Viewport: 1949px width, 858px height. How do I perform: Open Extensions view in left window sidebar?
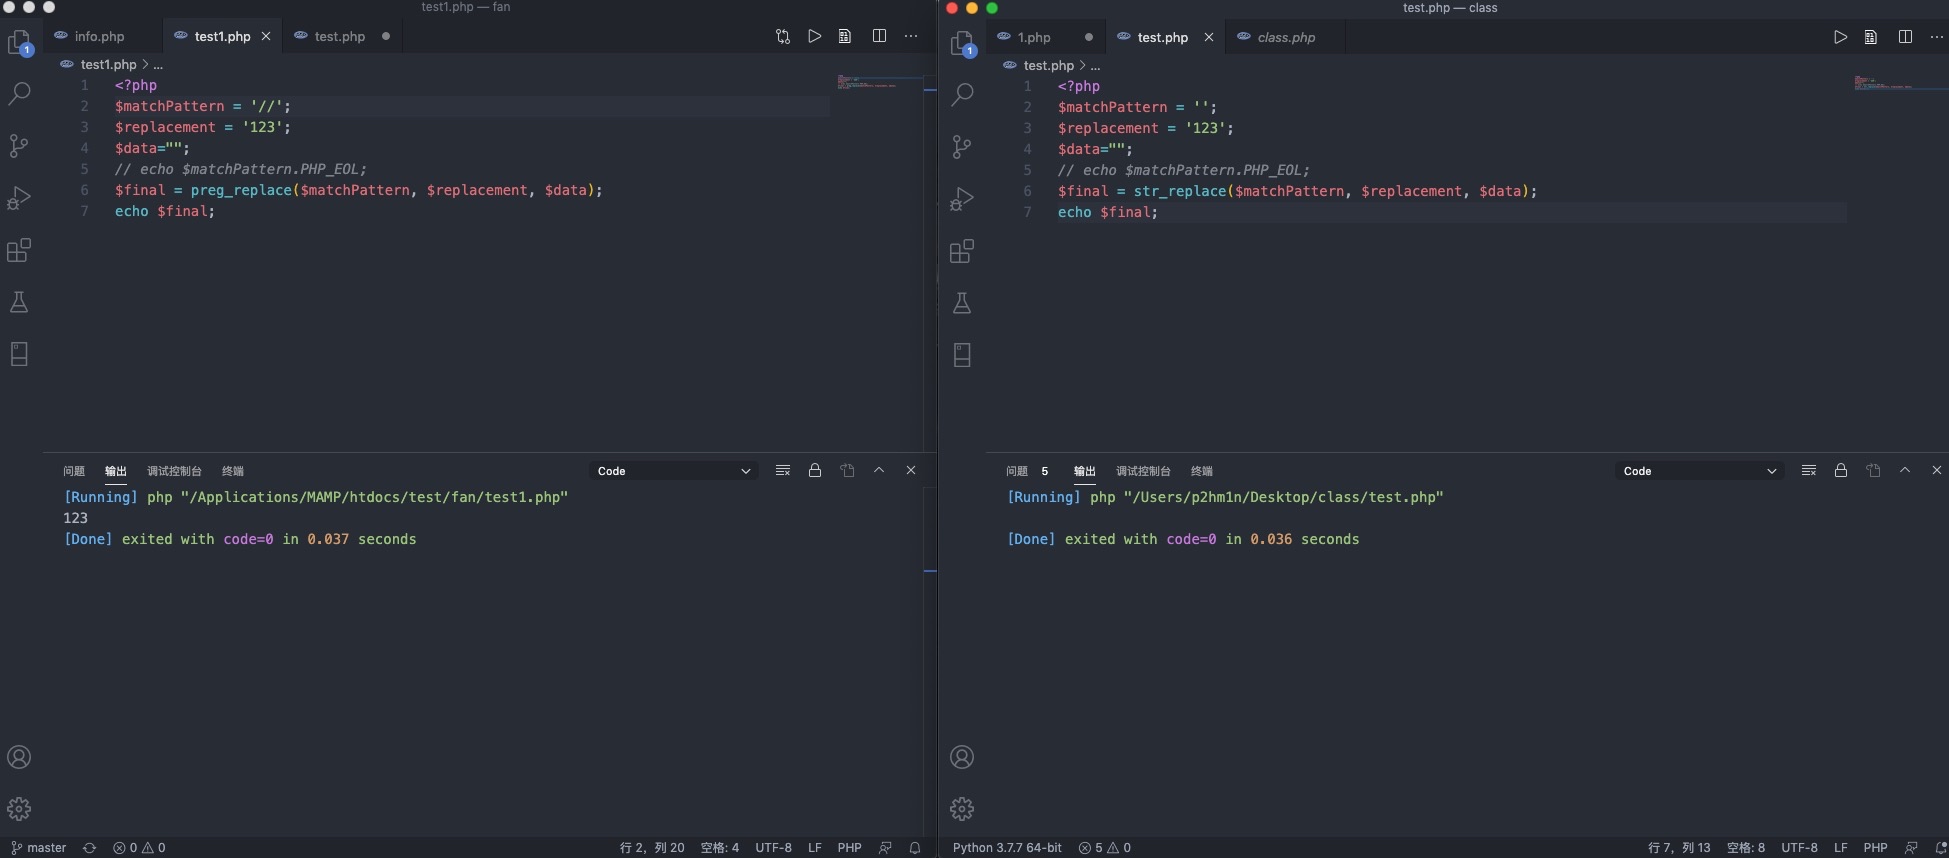click(19, 250)
